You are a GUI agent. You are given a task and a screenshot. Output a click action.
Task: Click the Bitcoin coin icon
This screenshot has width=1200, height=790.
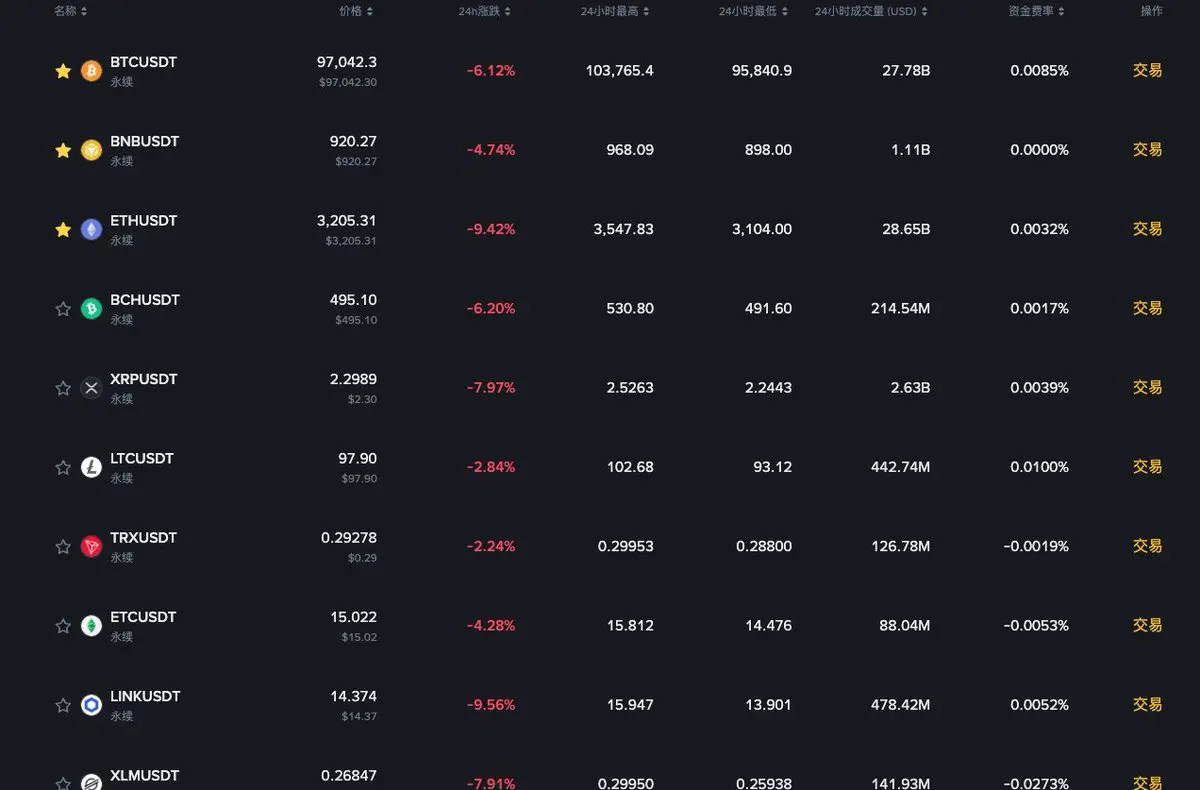91,71
